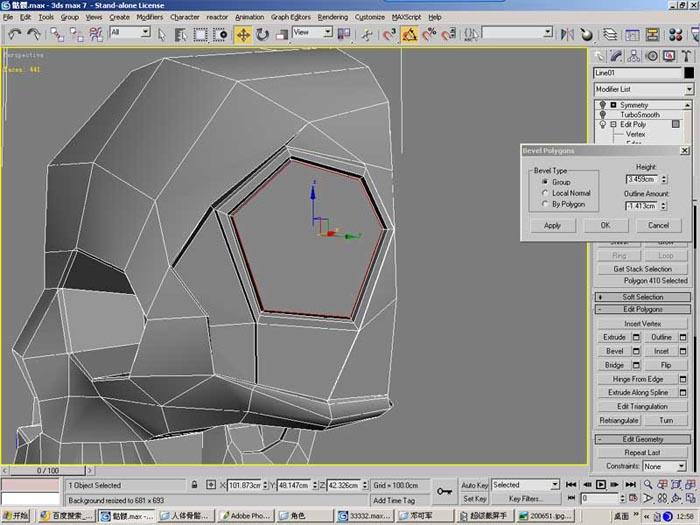
Task: Click the Align tool icon
Action: point(587,34)
